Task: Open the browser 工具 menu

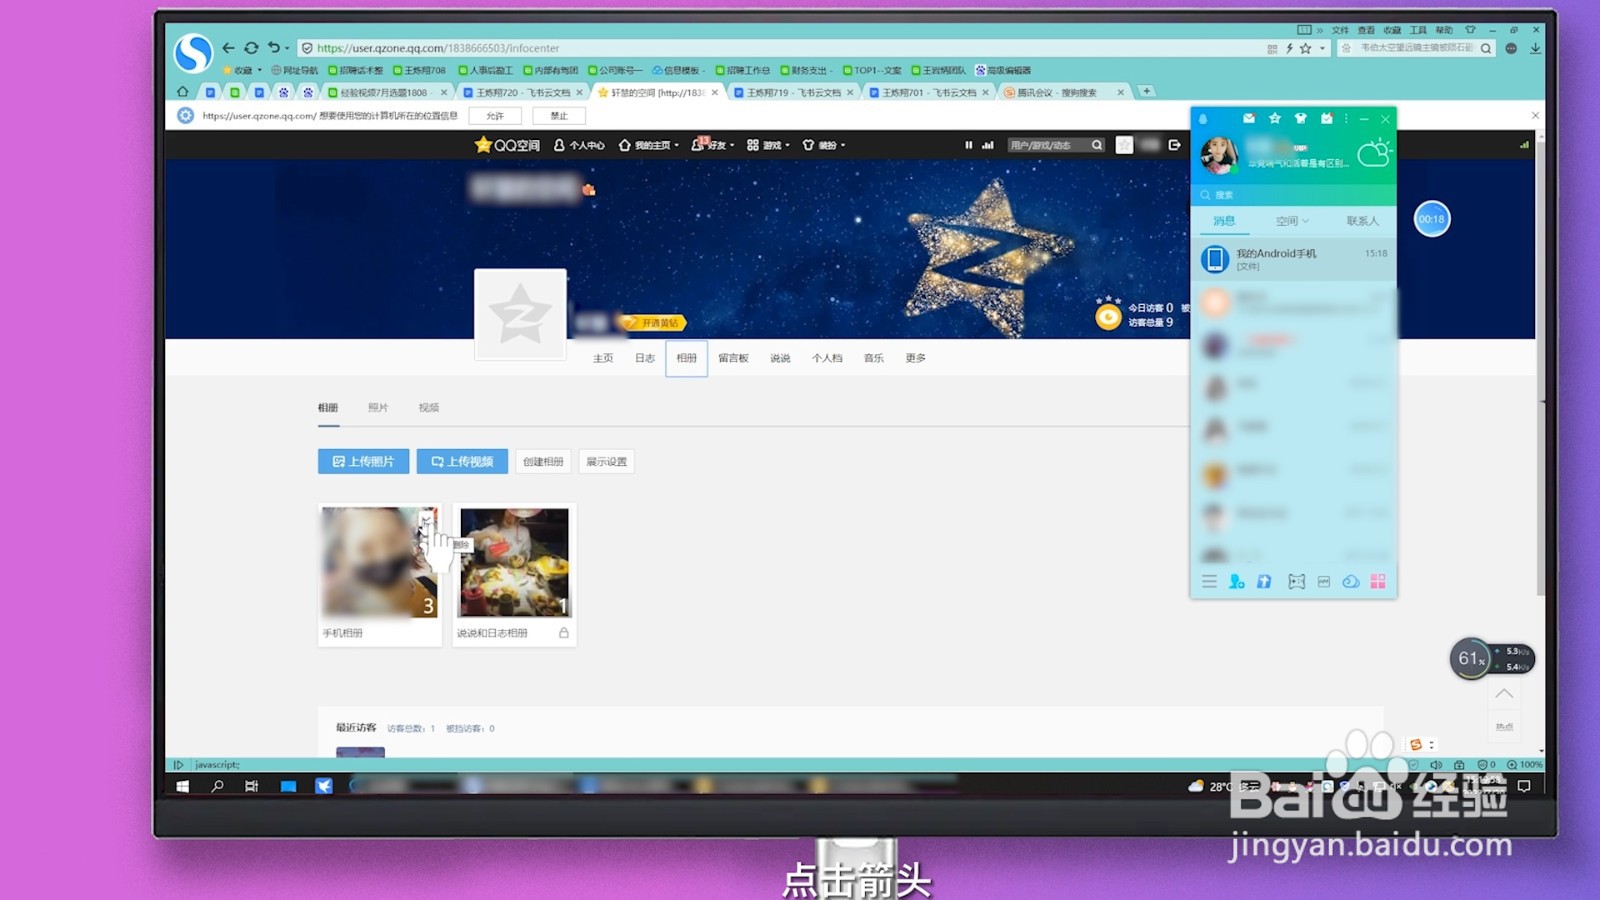Action: (1418, 30)
